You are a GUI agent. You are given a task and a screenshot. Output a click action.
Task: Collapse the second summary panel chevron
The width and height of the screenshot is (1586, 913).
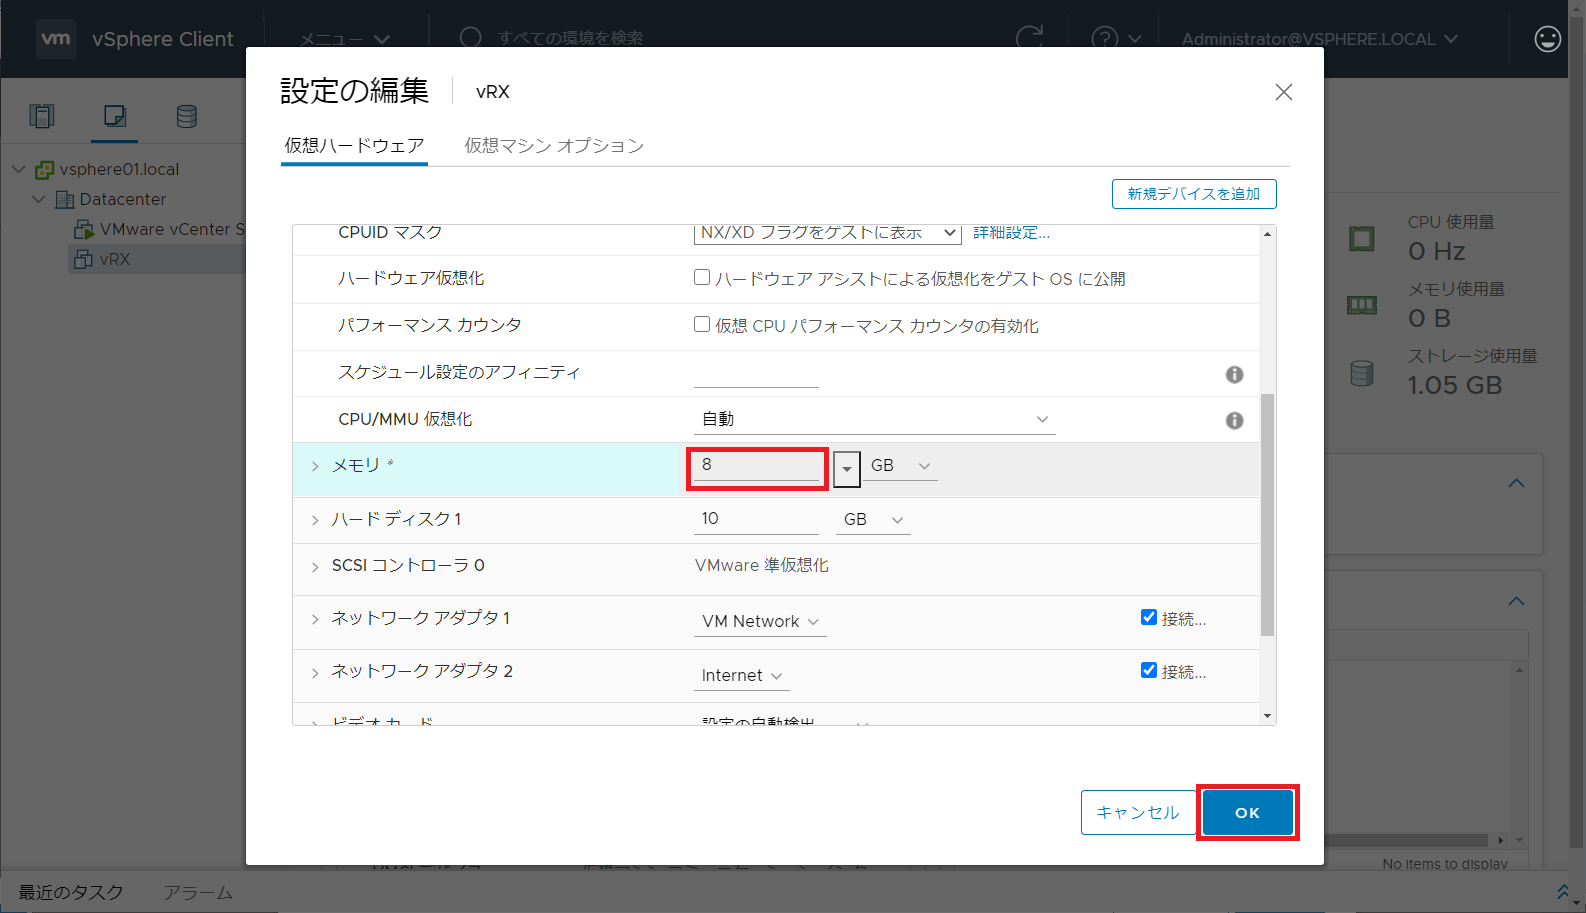pos(1517,601)
